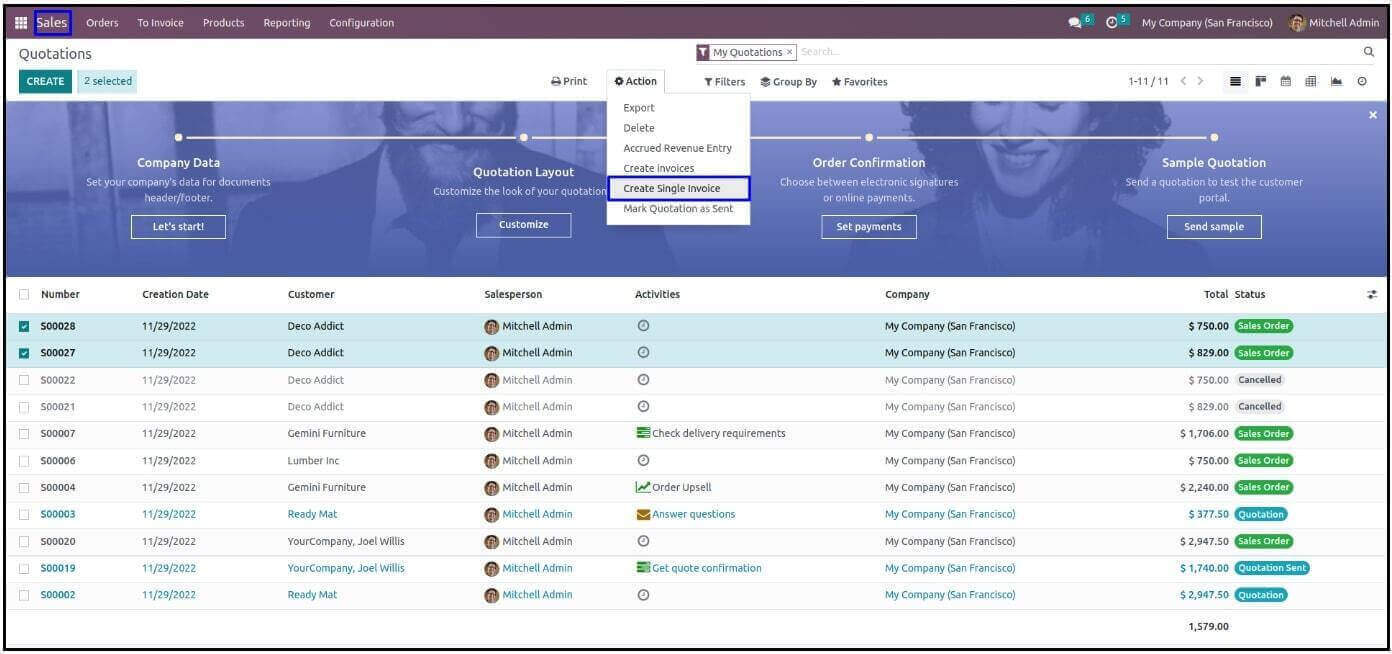
Task: Check the S00004 row checkbox
Action: [24, 488]
